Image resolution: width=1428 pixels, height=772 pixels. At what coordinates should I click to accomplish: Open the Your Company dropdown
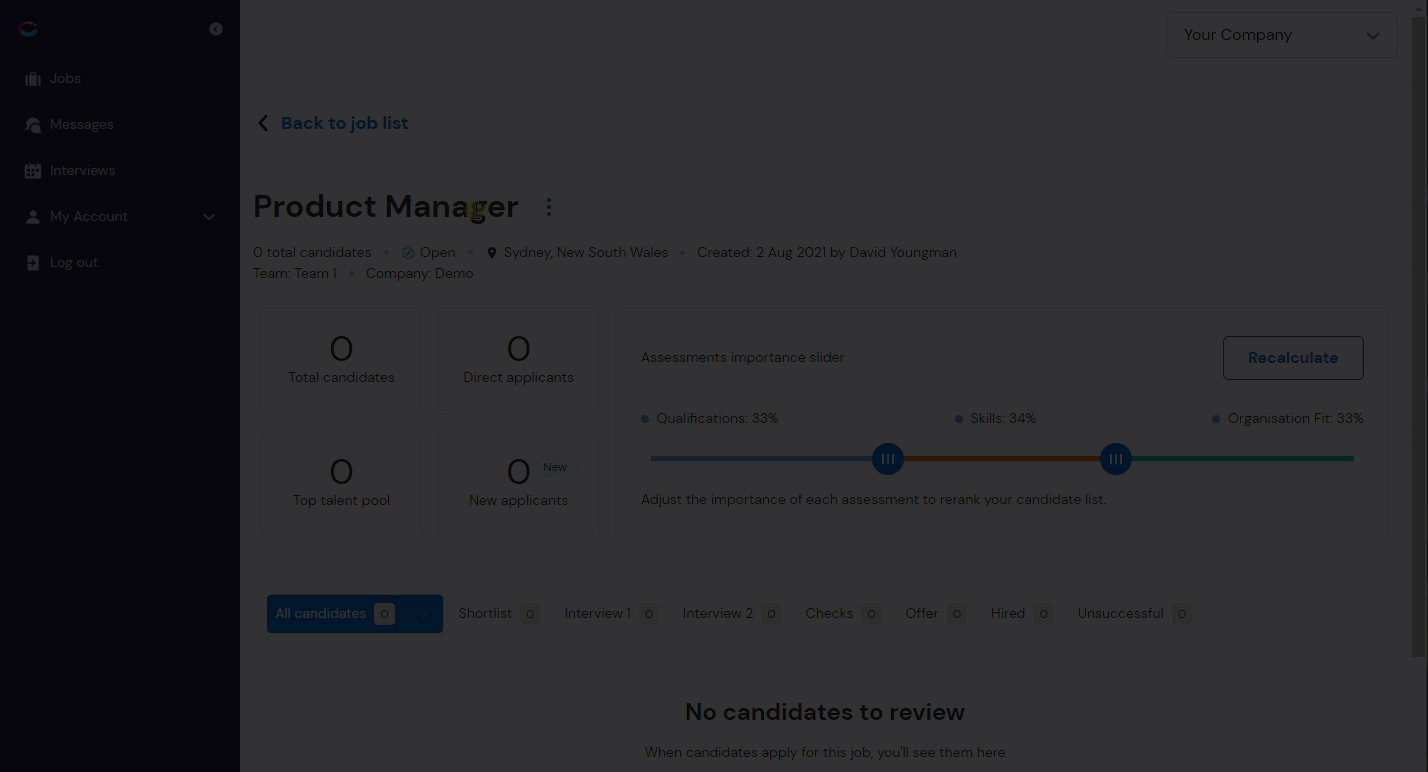[1282, 35]
